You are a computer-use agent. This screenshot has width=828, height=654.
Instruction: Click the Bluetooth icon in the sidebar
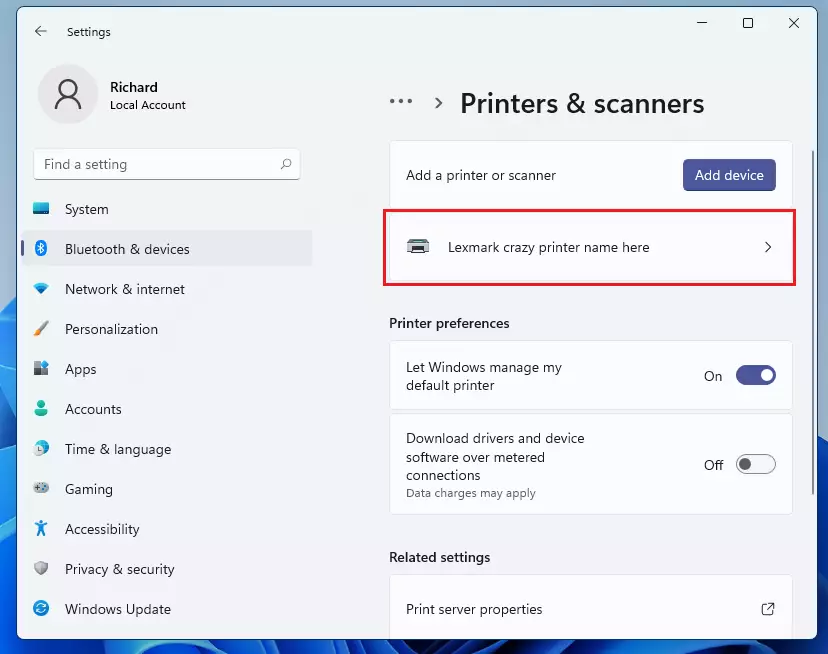click(x=41, y=248)
